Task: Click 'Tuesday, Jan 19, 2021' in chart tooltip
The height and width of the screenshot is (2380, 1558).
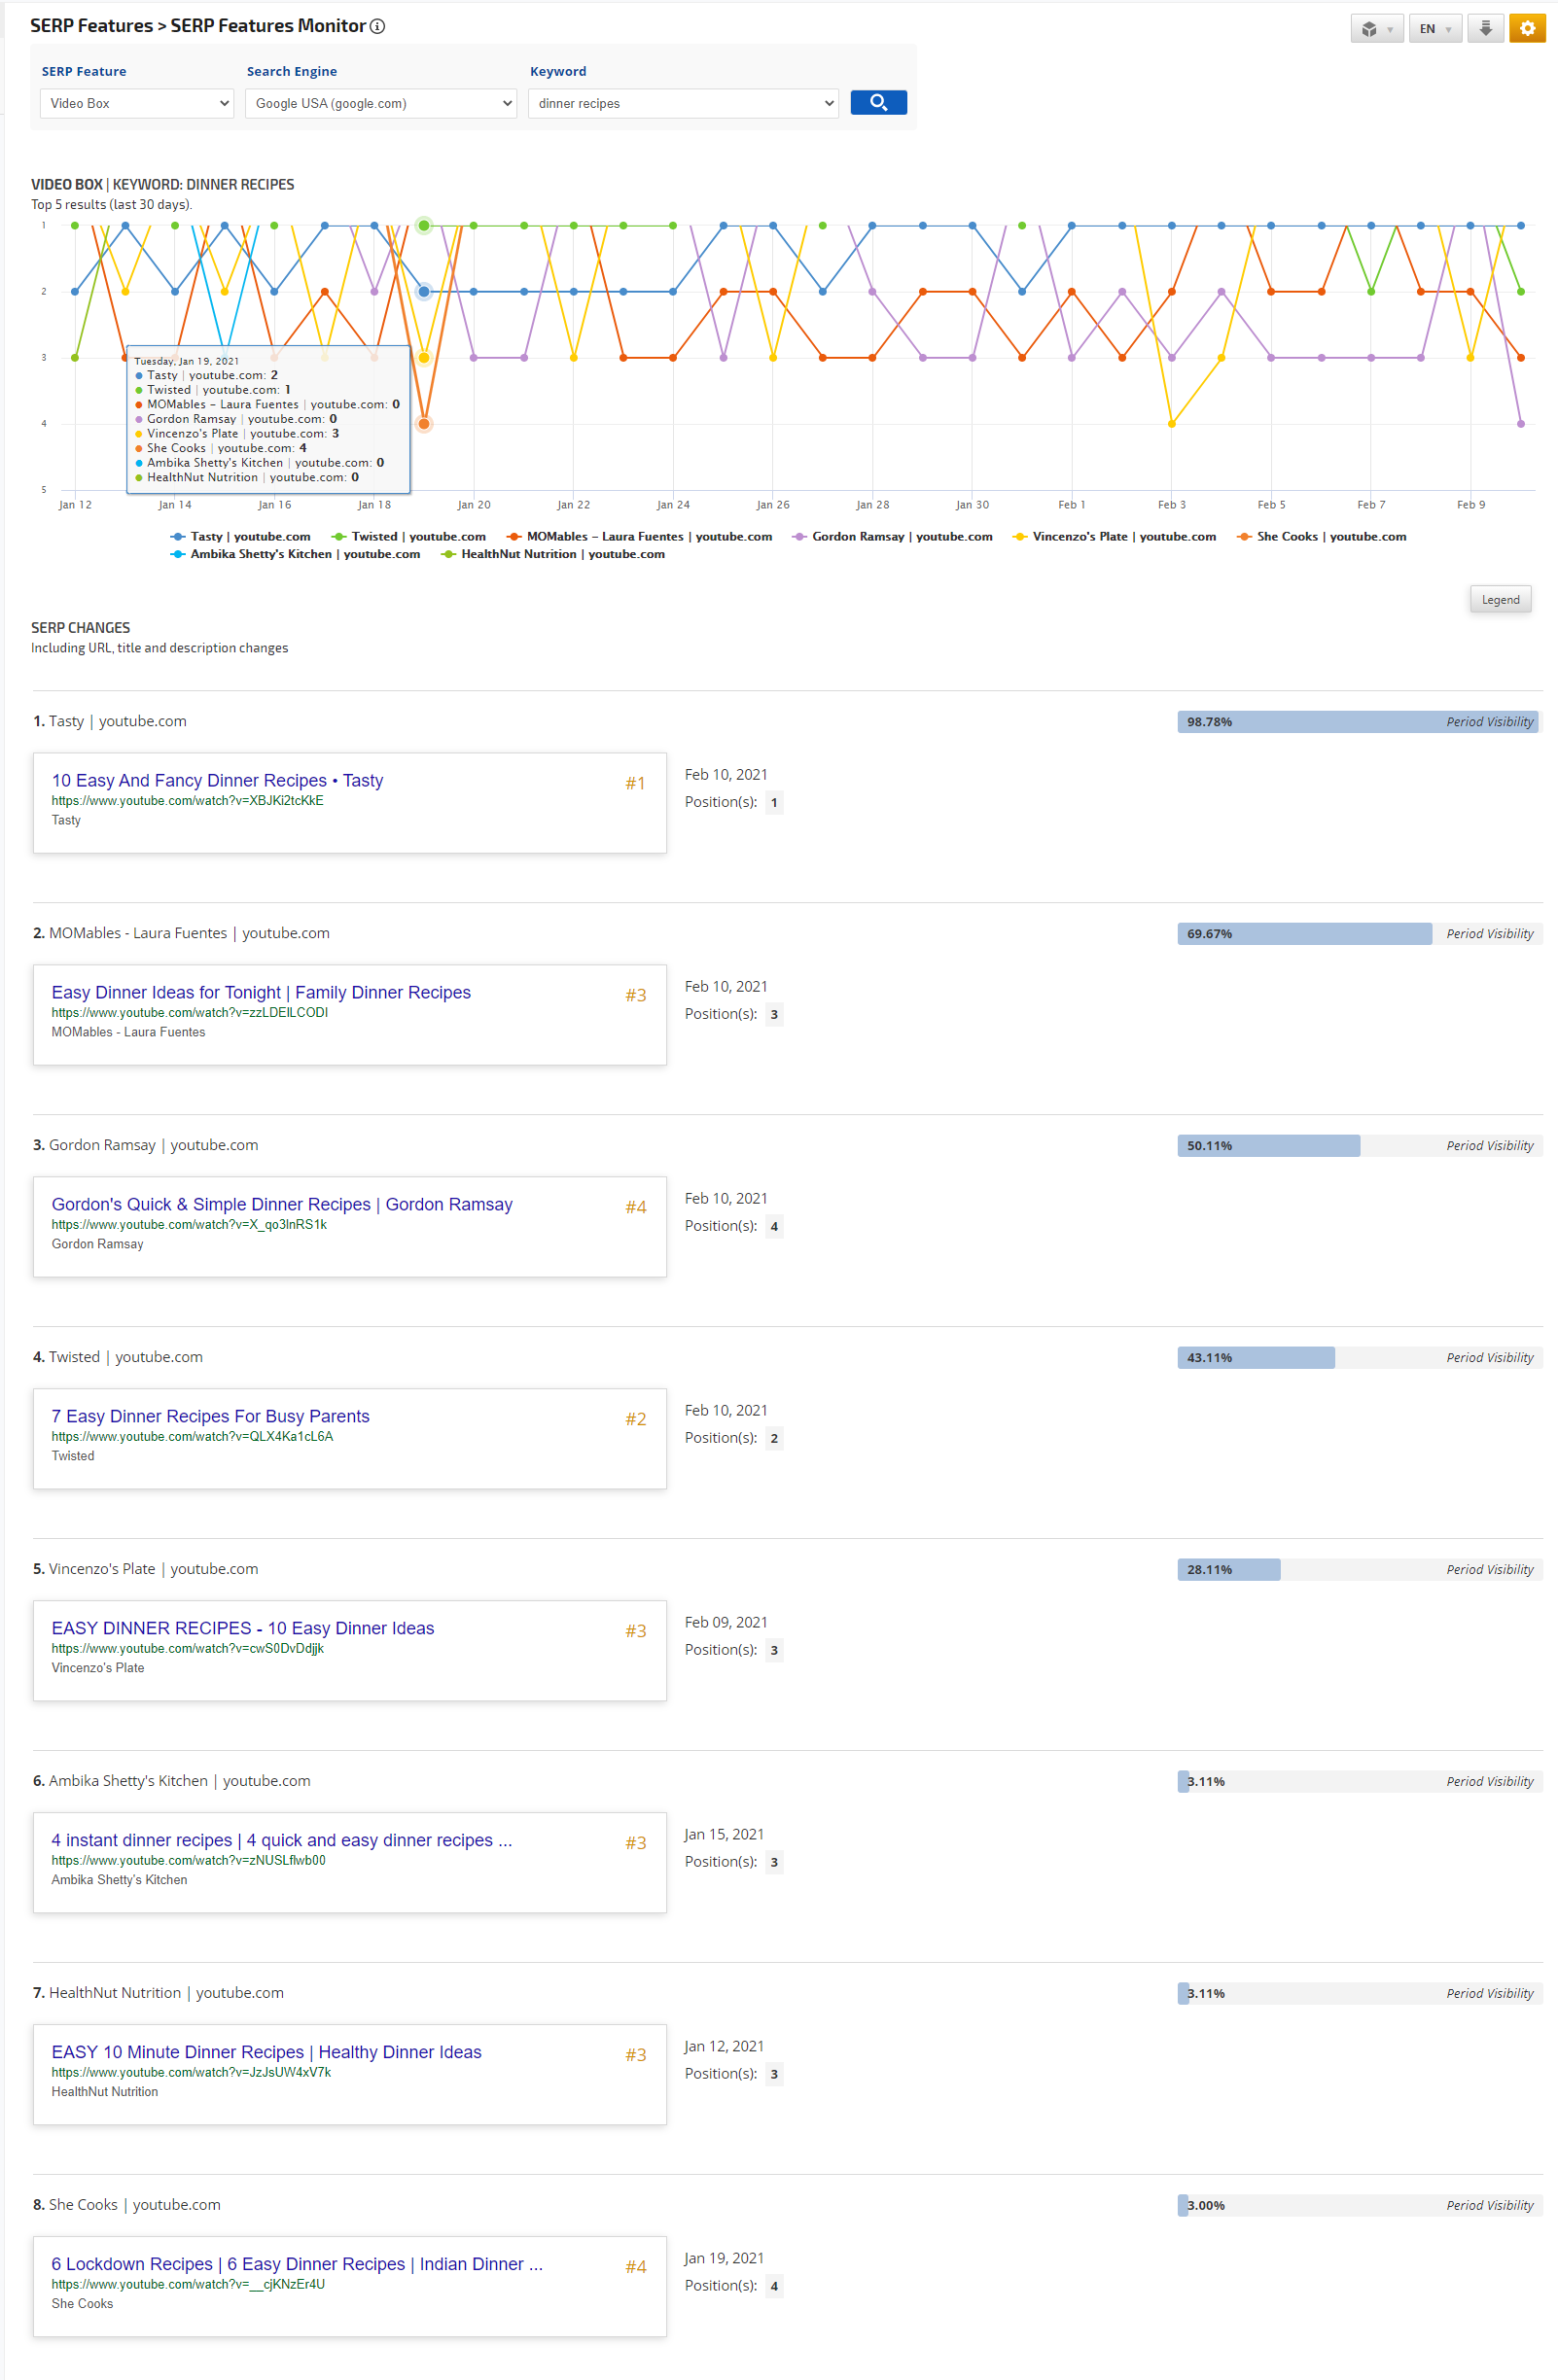Action: [187, 361]
